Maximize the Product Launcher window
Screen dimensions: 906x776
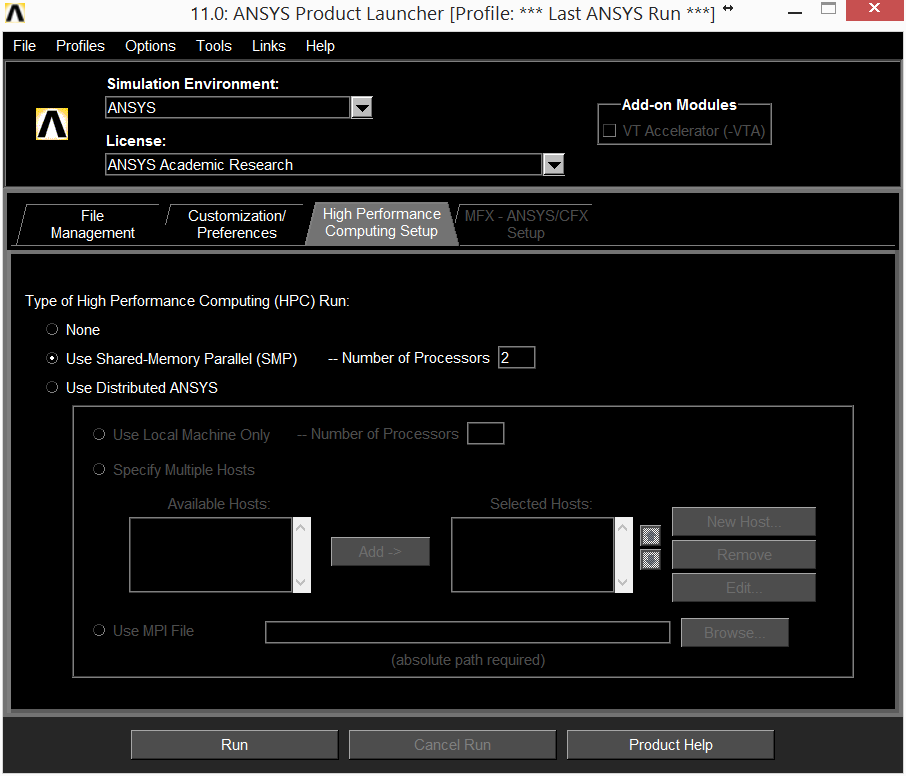[829, 9]
